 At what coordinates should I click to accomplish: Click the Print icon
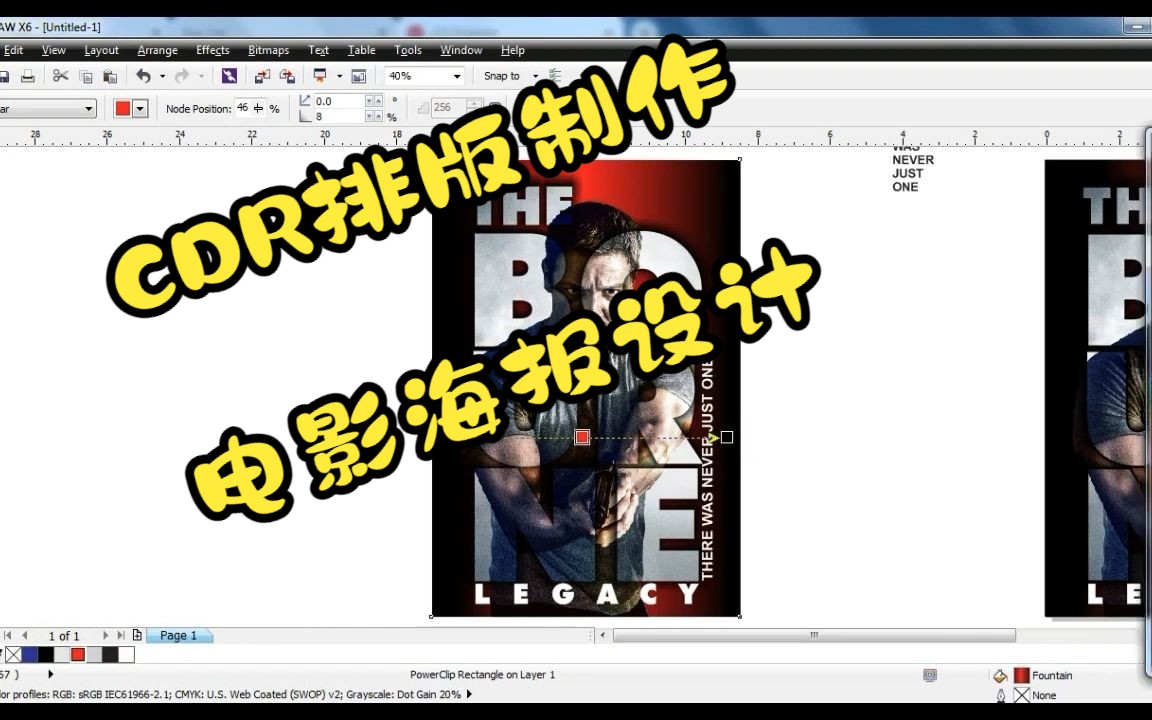tap(29, 75)
